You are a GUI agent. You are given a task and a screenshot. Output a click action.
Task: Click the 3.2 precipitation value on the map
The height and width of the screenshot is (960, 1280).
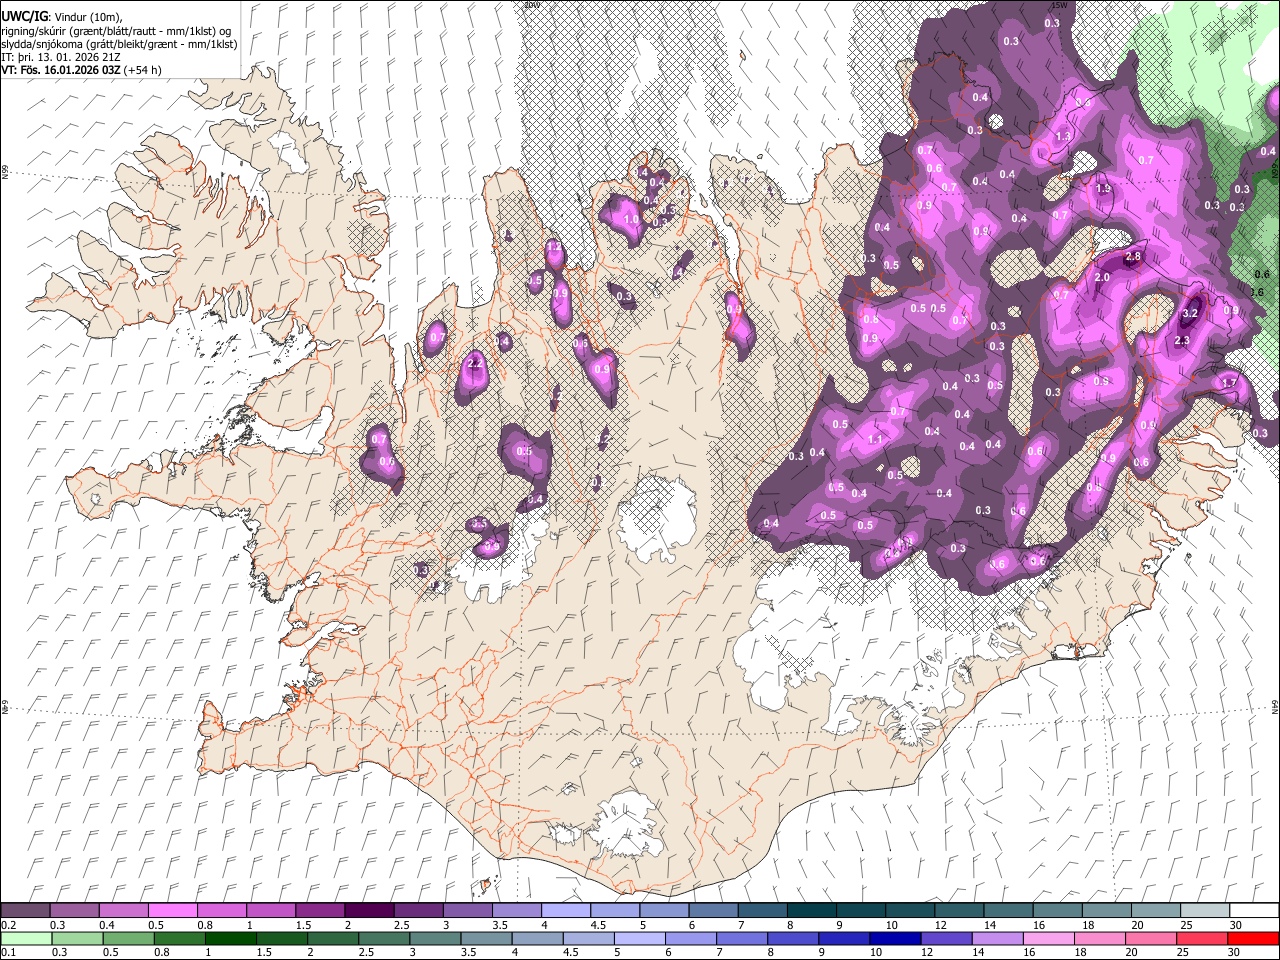pyautogui.click(x=1190, y=313)
